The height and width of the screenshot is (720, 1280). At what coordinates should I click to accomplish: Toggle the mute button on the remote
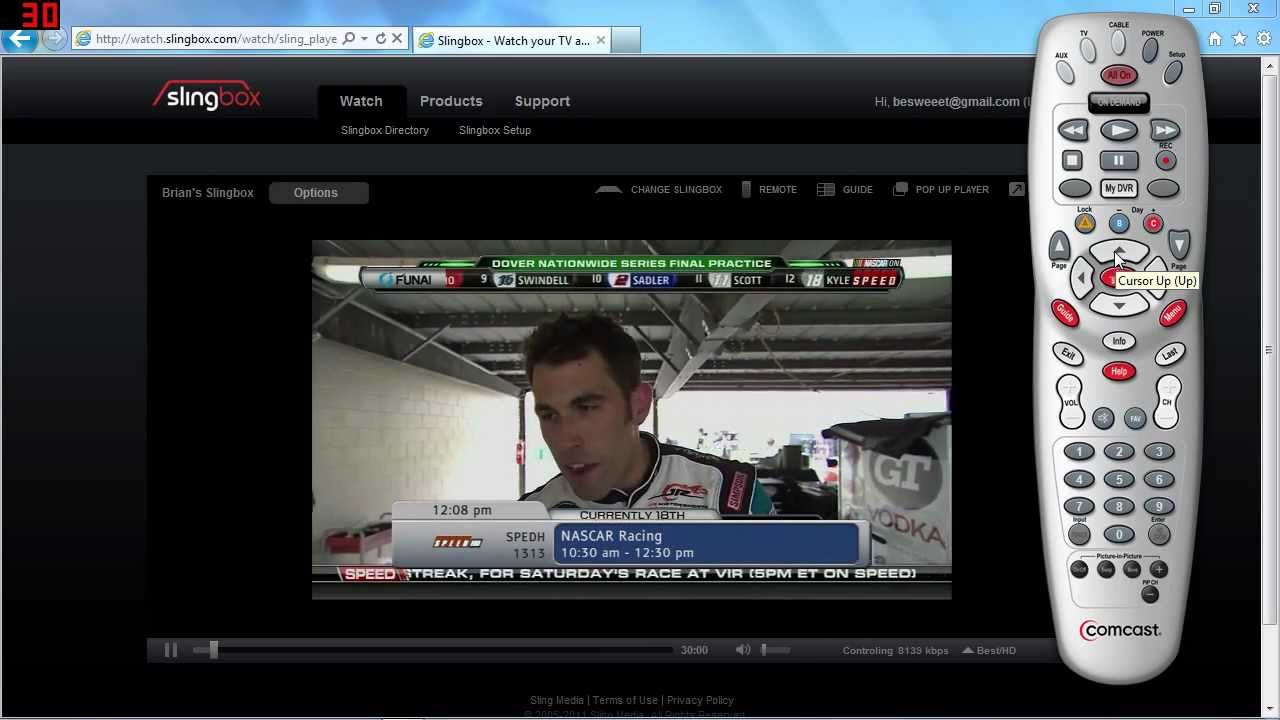1103,418
